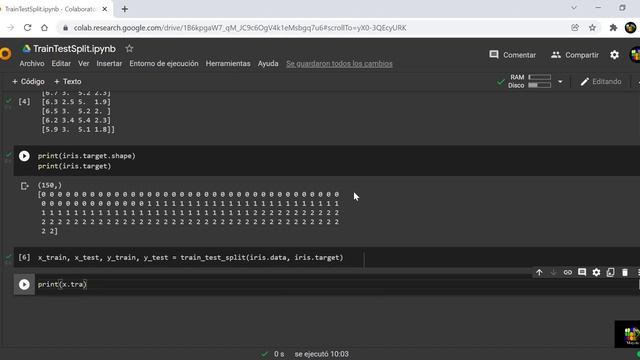The width and height of the screenshot is (640, 360).
Task: Open Colab settings gear icon
Action: click(614, 55)
